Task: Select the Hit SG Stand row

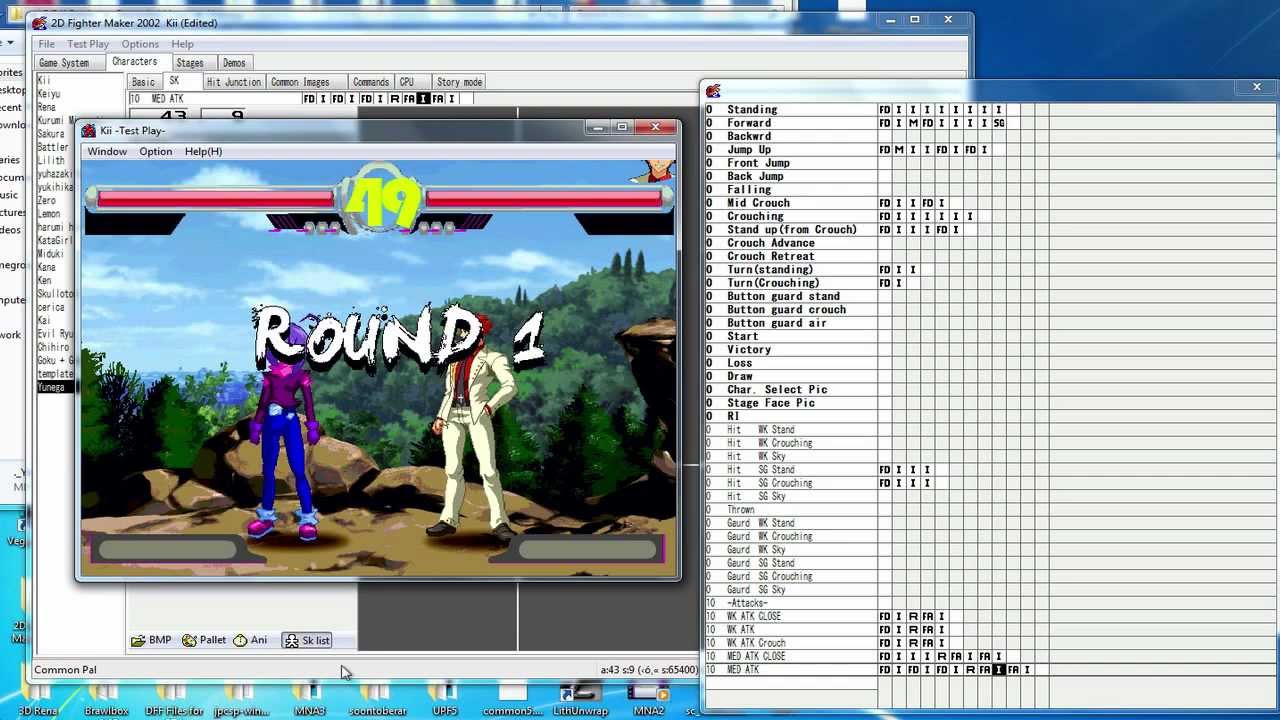Action: point(790,470)
